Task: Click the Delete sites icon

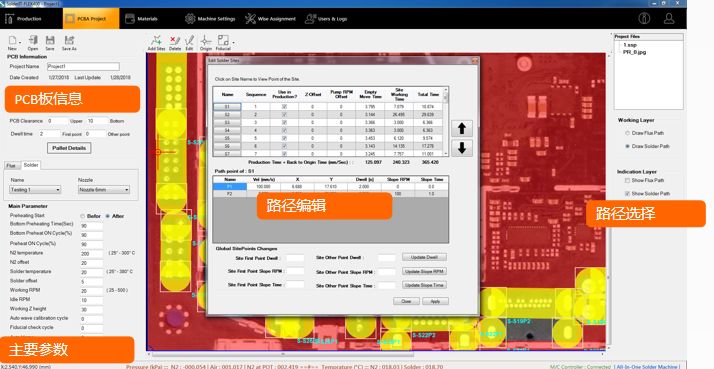Action: point(175,40)
